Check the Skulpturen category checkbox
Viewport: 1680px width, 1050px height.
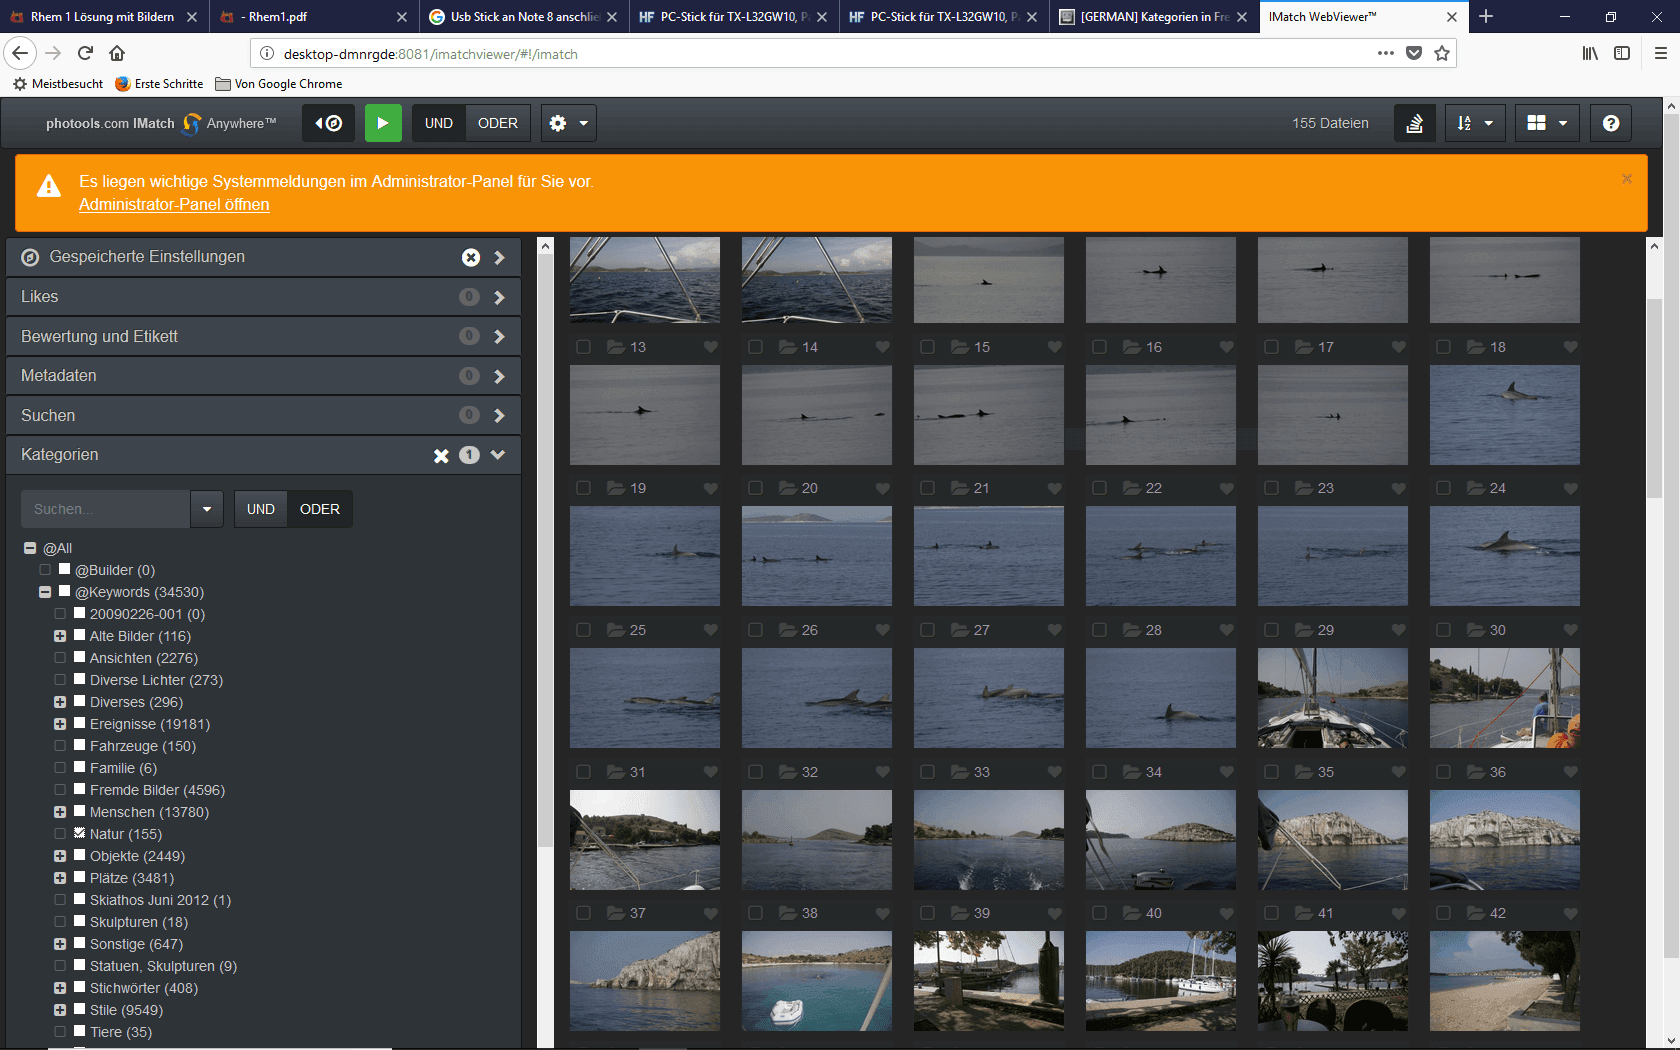80,921
